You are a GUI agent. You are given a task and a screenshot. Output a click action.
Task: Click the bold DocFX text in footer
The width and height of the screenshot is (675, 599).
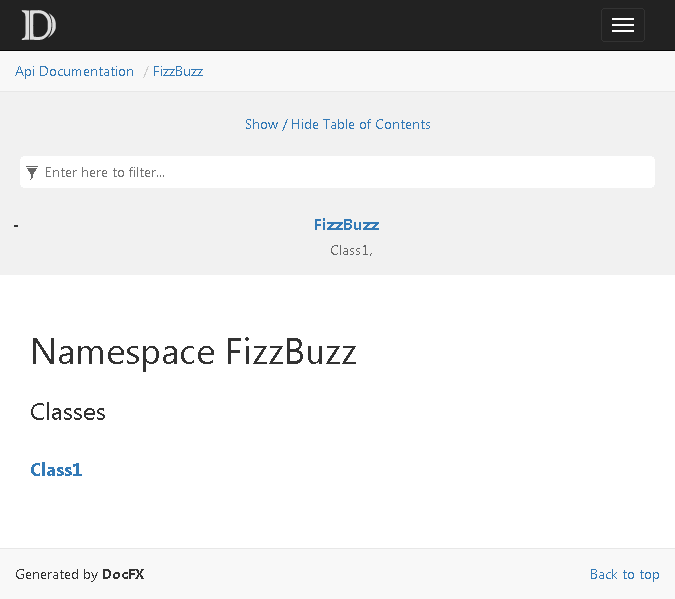tap(123, 574)
